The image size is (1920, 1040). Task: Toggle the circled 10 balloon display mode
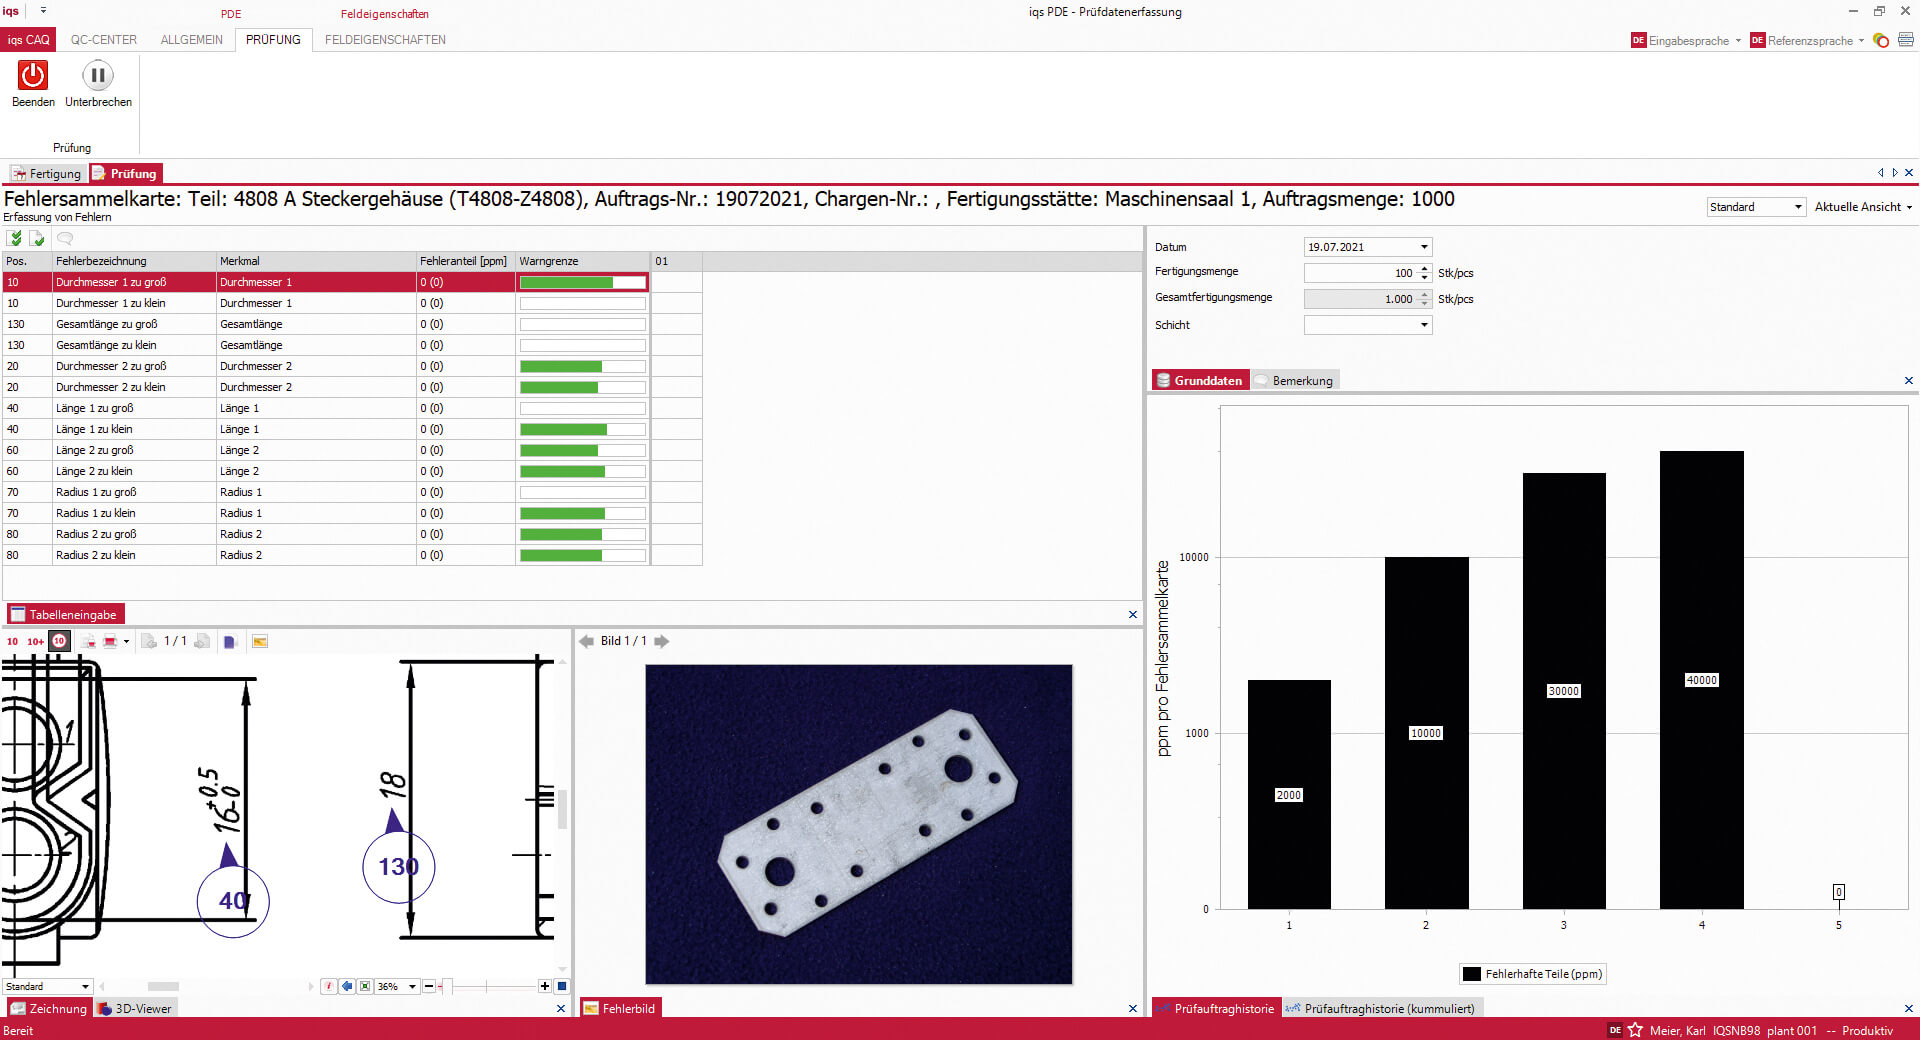click(59, 642)
